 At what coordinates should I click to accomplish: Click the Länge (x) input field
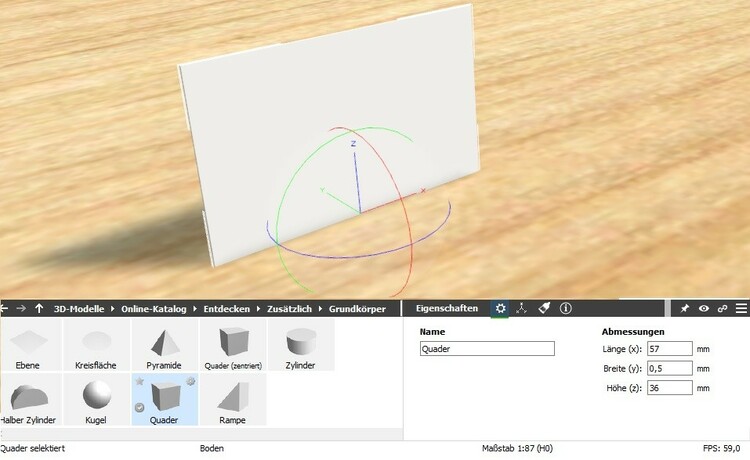coord(670,349)
